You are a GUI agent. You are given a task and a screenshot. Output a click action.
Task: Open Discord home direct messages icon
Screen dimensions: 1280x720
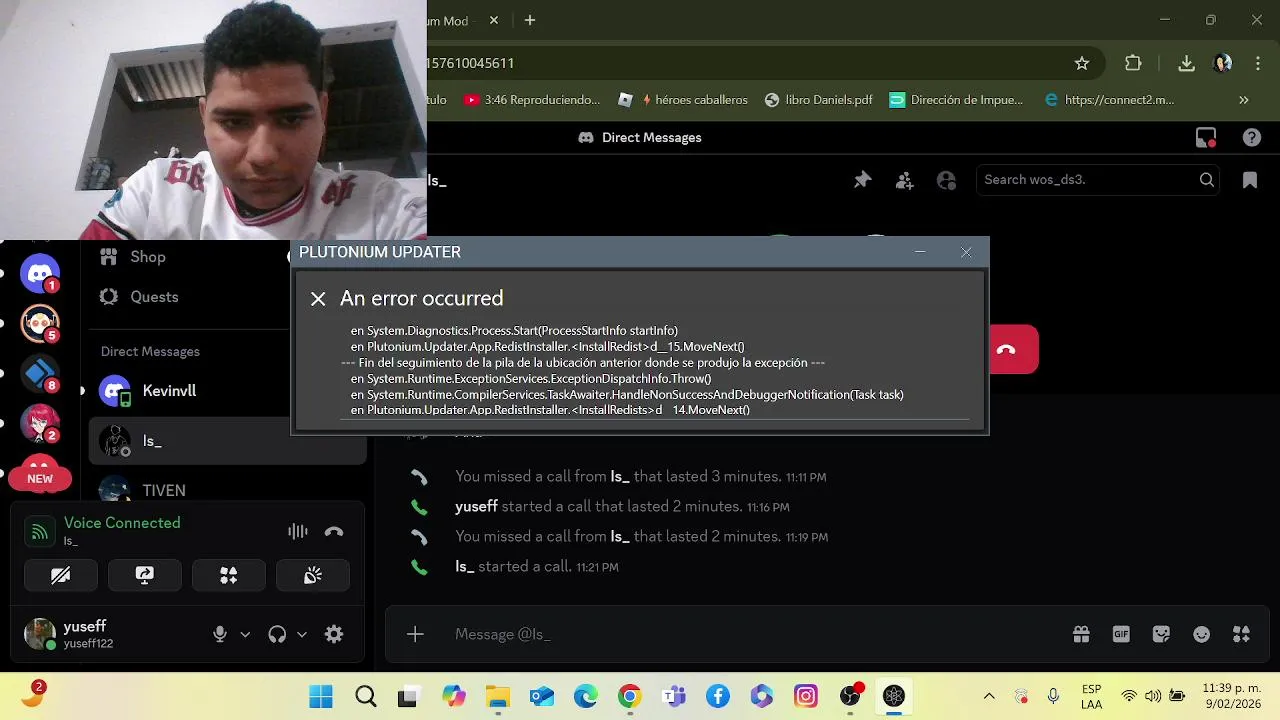pos(40,273)
